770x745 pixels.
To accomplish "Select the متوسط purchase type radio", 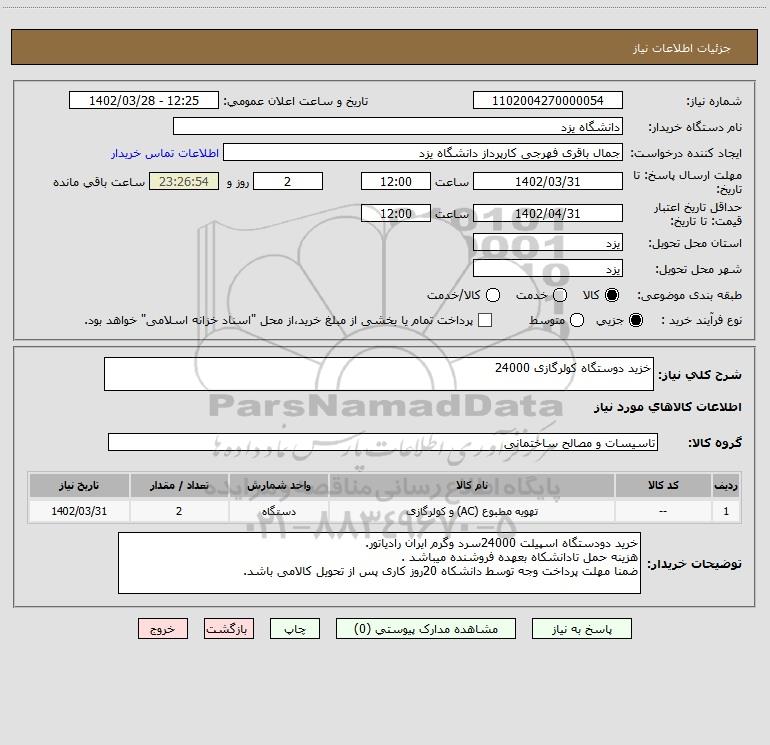I will coord(577,320).
